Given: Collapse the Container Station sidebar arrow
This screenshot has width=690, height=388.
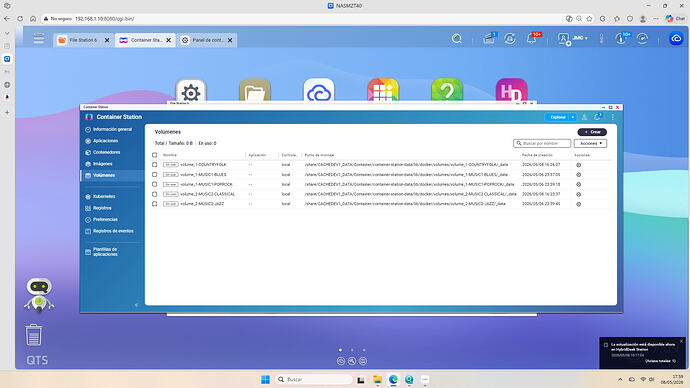Looking at the screenshot, I should 136,304.
